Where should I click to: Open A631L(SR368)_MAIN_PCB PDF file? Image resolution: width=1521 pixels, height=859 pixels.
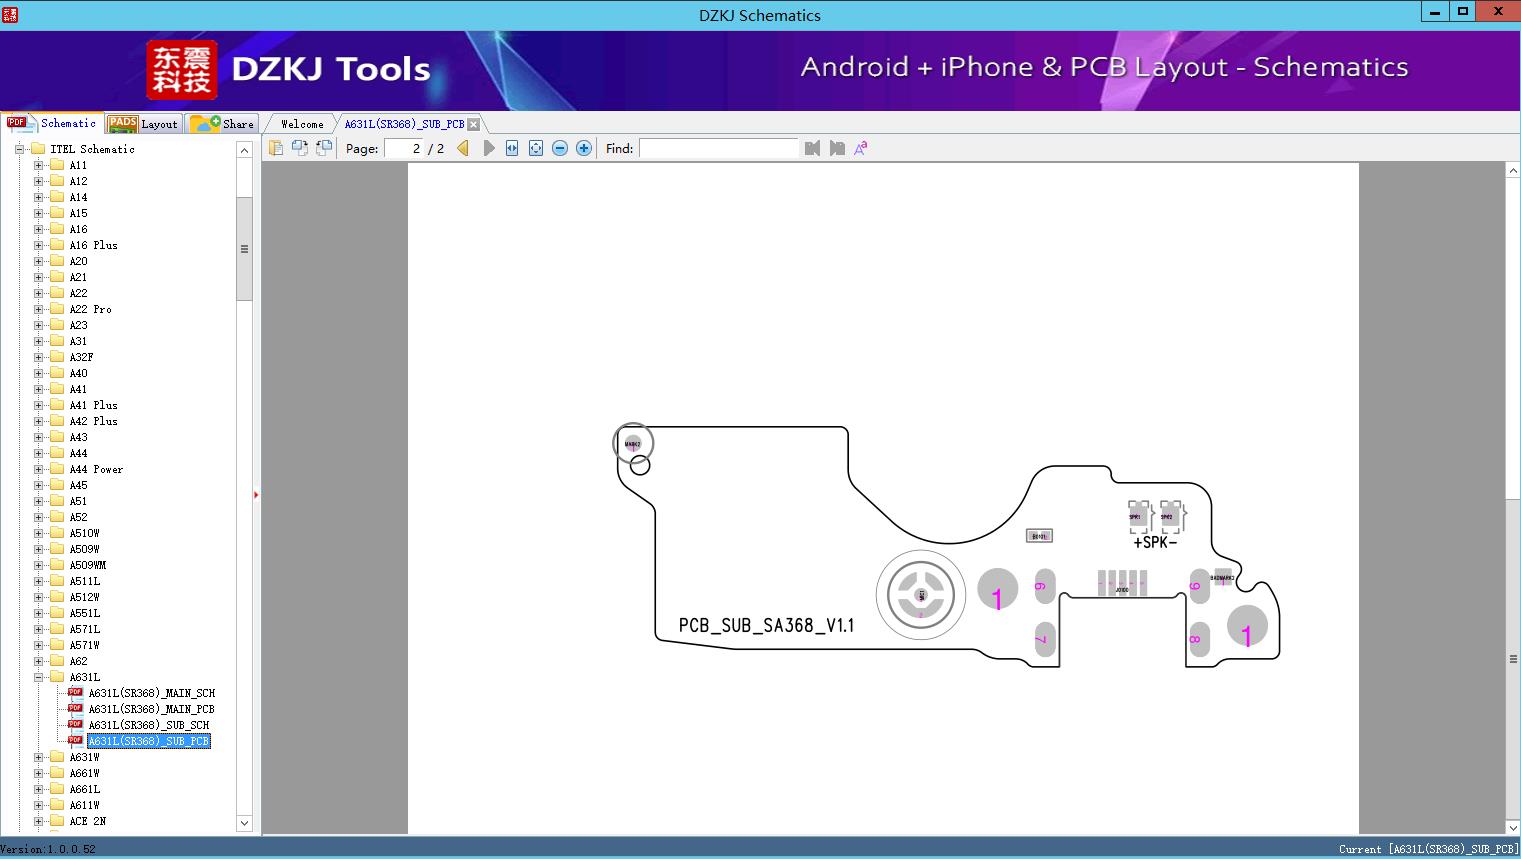(x=151, y=709)
